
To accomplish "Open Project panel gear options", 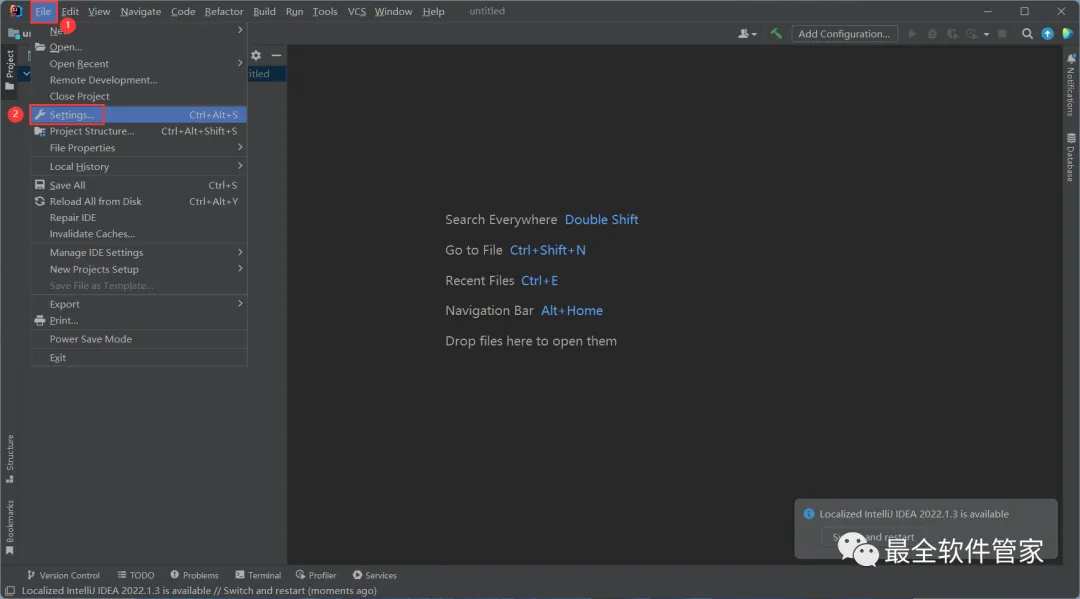I will point(256,55).
